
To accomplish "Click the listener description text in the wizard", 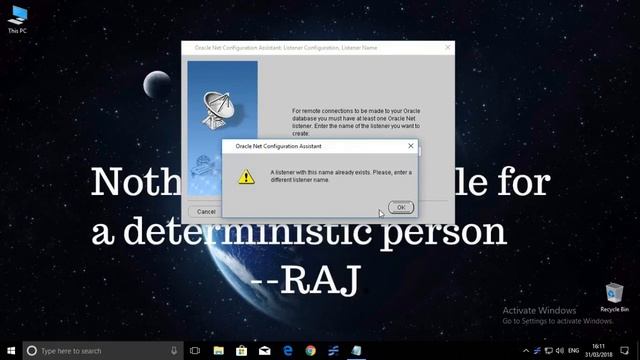I will tap(356, 122).
